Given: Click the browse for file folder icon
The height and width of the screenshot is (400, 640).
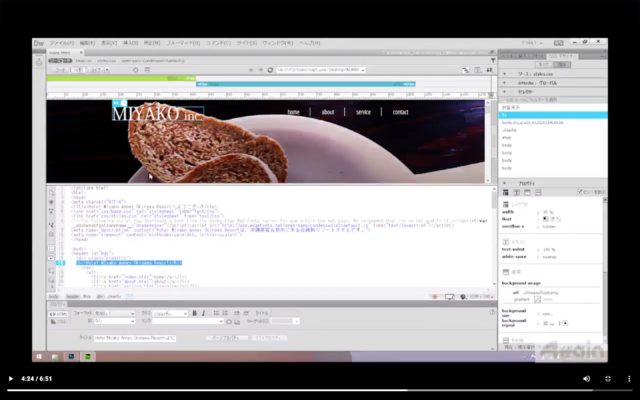Looking at the screenshot, I should [237, 322].
